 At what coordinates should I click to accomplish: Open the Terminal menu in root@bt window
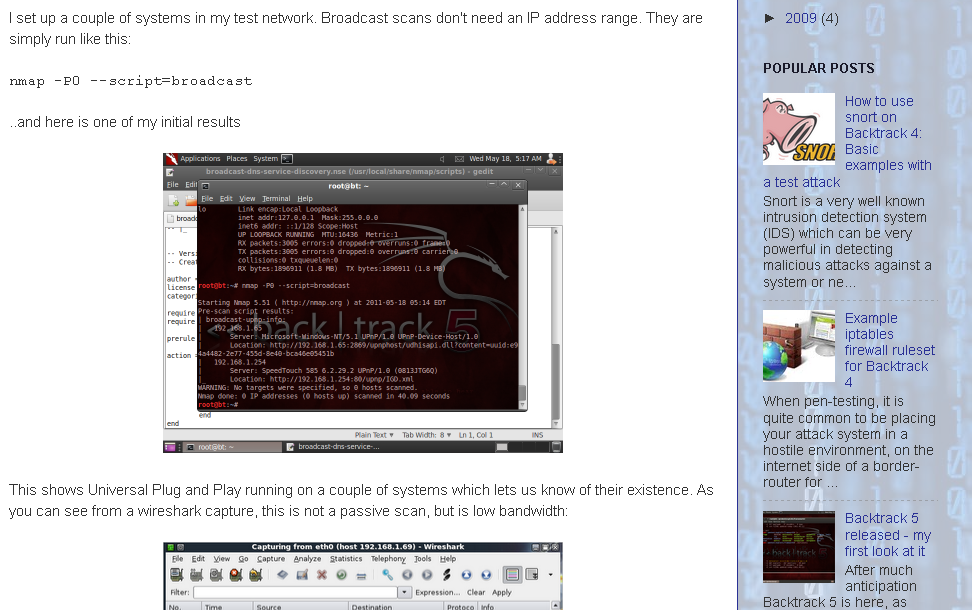tap(276, 198)
